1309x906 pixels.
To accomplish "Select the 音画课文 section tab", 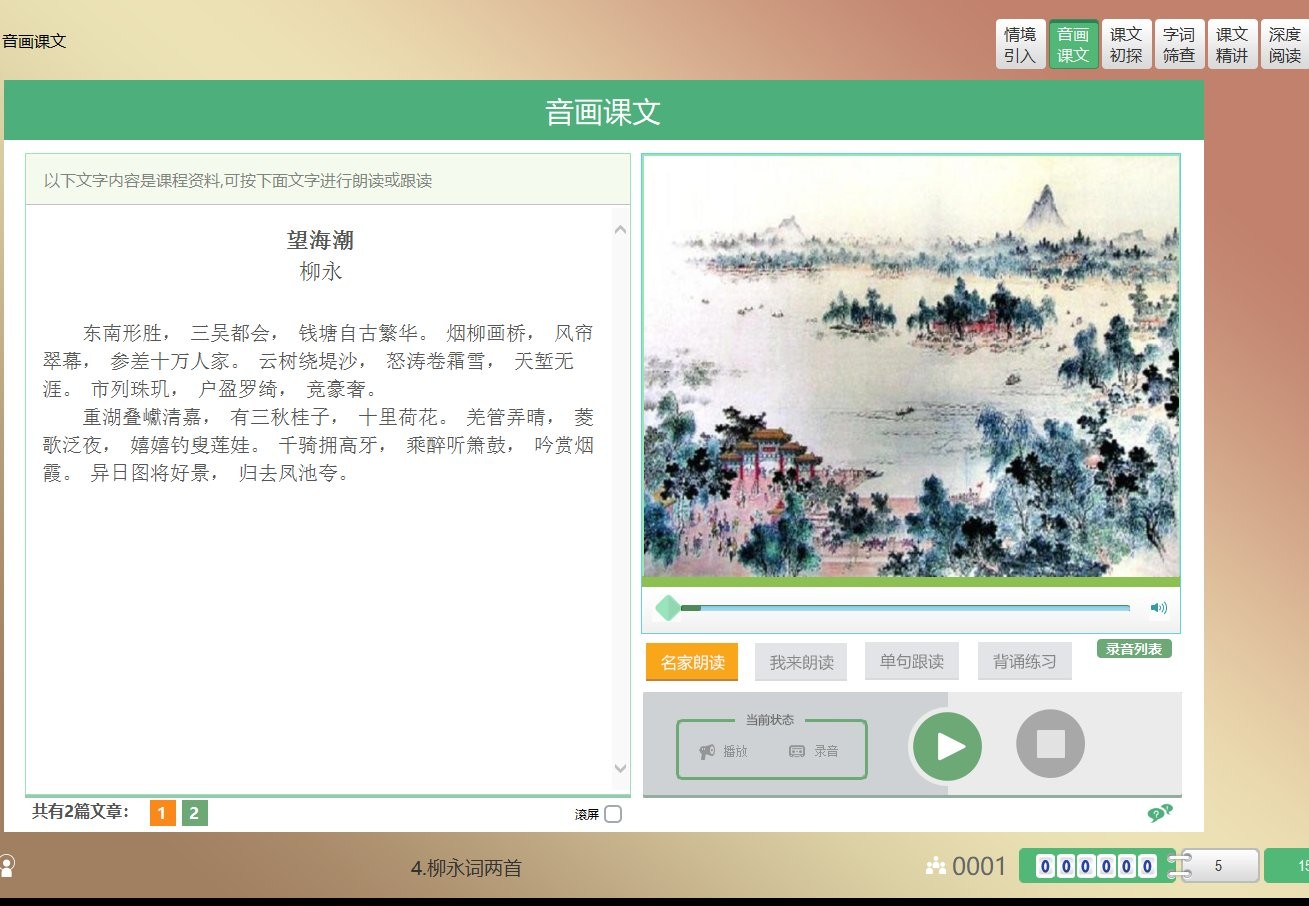I will [x=1073, y=45].
